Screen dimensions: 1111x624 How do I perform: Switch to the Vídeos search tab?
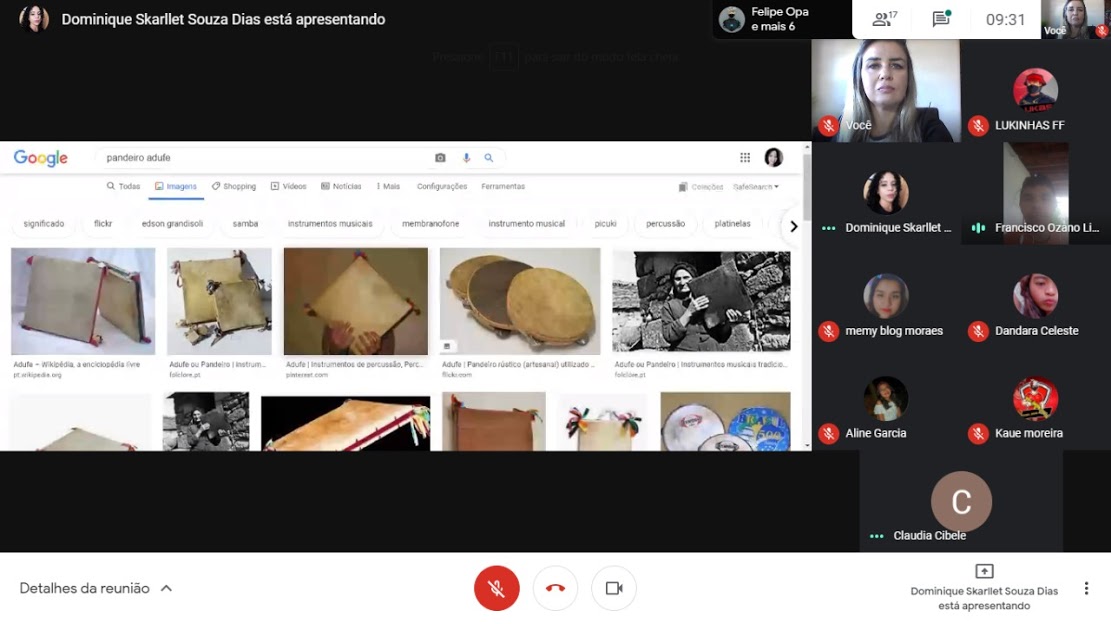point(288,187)
